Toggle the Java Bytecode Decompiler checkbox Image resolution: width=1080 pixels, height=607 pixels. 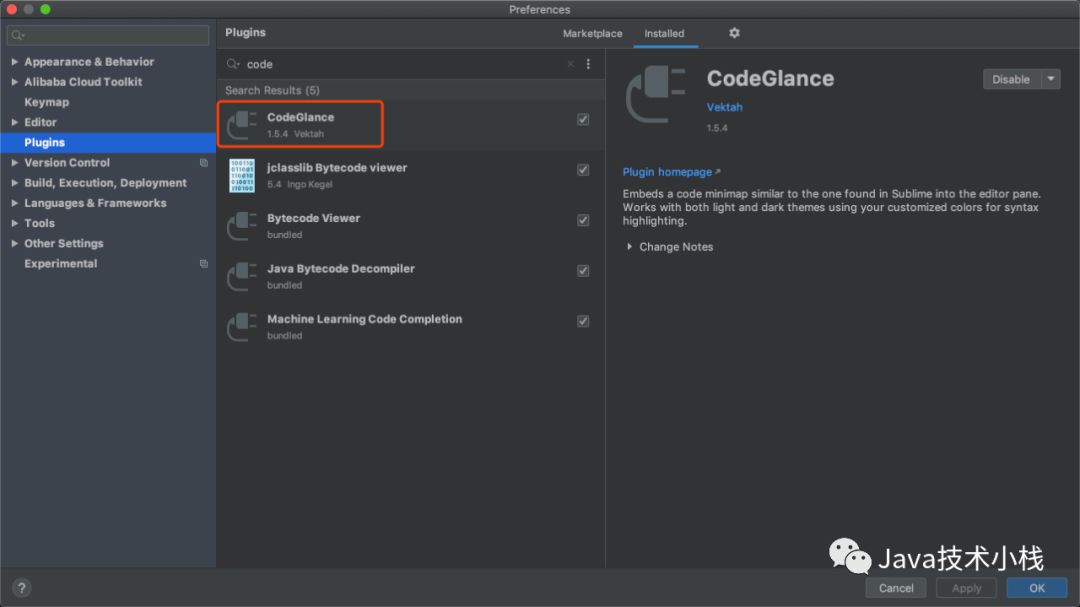pyautogui.click(x=583, y=271)
